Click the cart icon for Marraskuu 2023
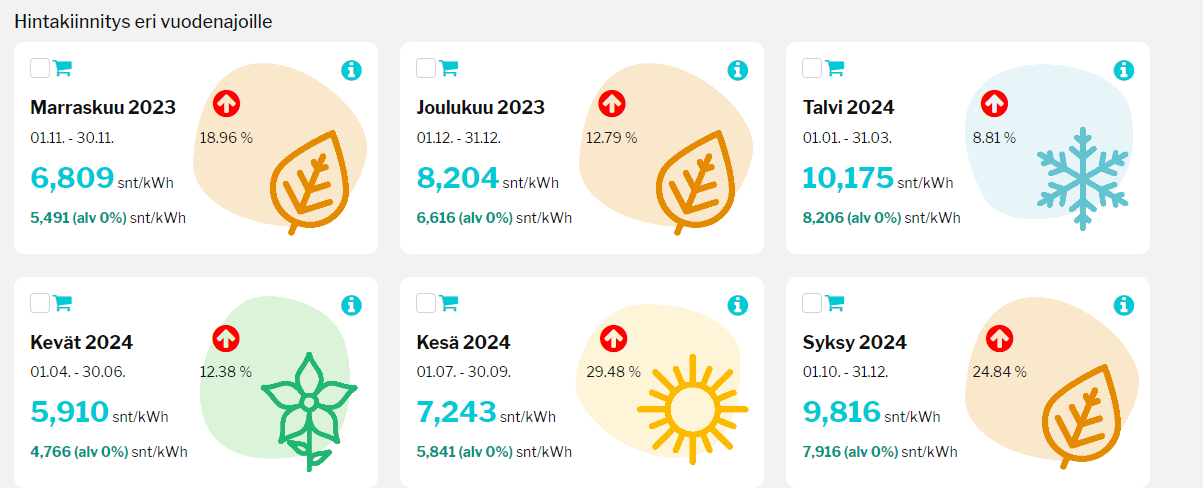 click(62, 68)
